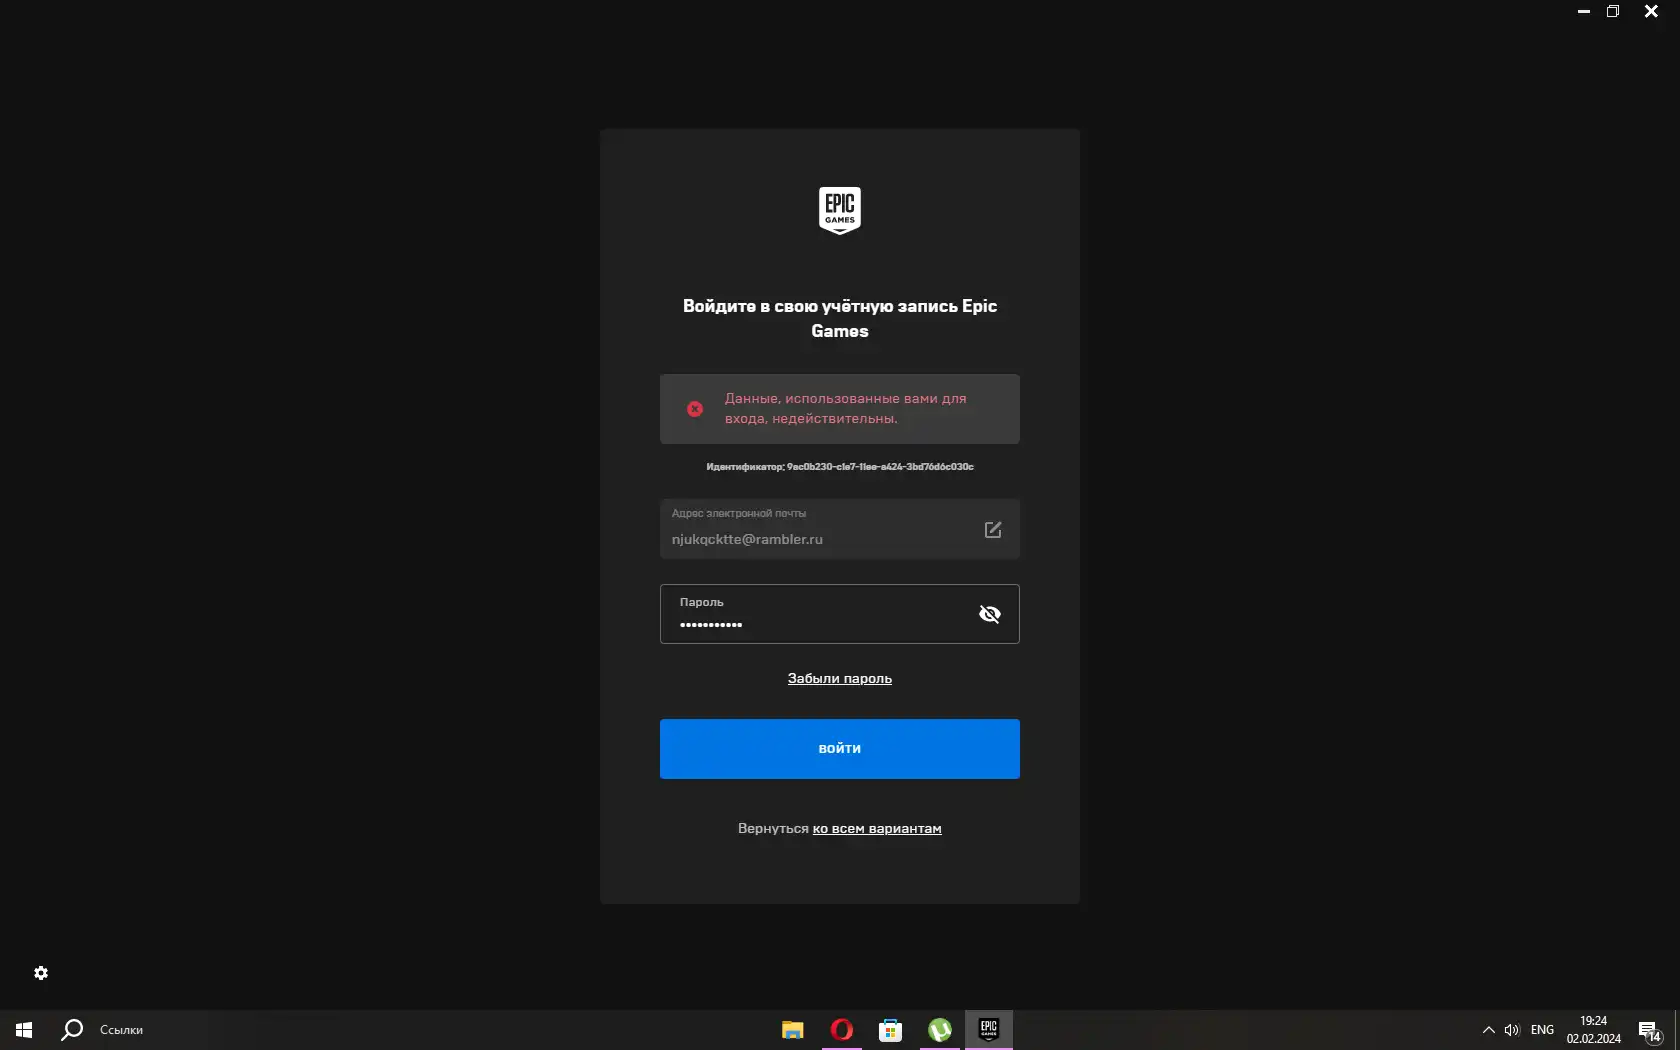
Task: Select the Идентификатор error code text
Action: (840, 467)
